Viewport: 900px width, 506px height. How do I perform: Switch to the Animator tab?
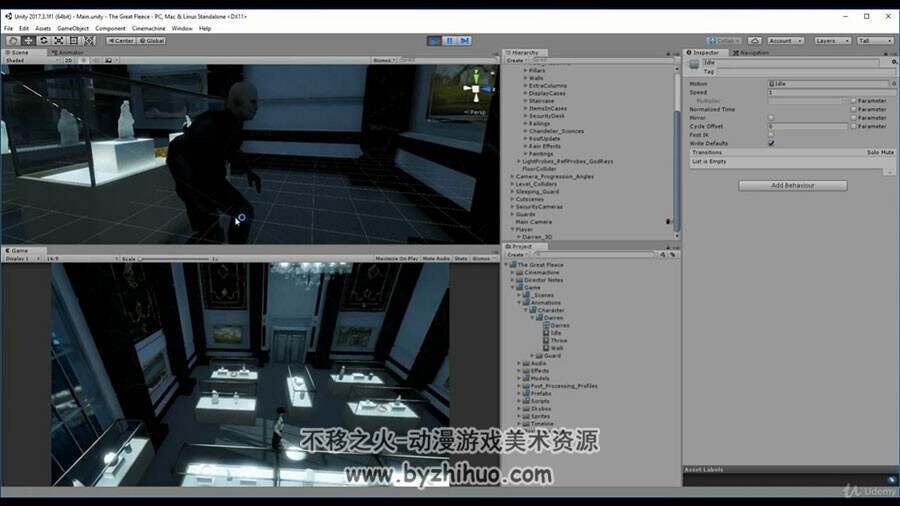(68, 52)
